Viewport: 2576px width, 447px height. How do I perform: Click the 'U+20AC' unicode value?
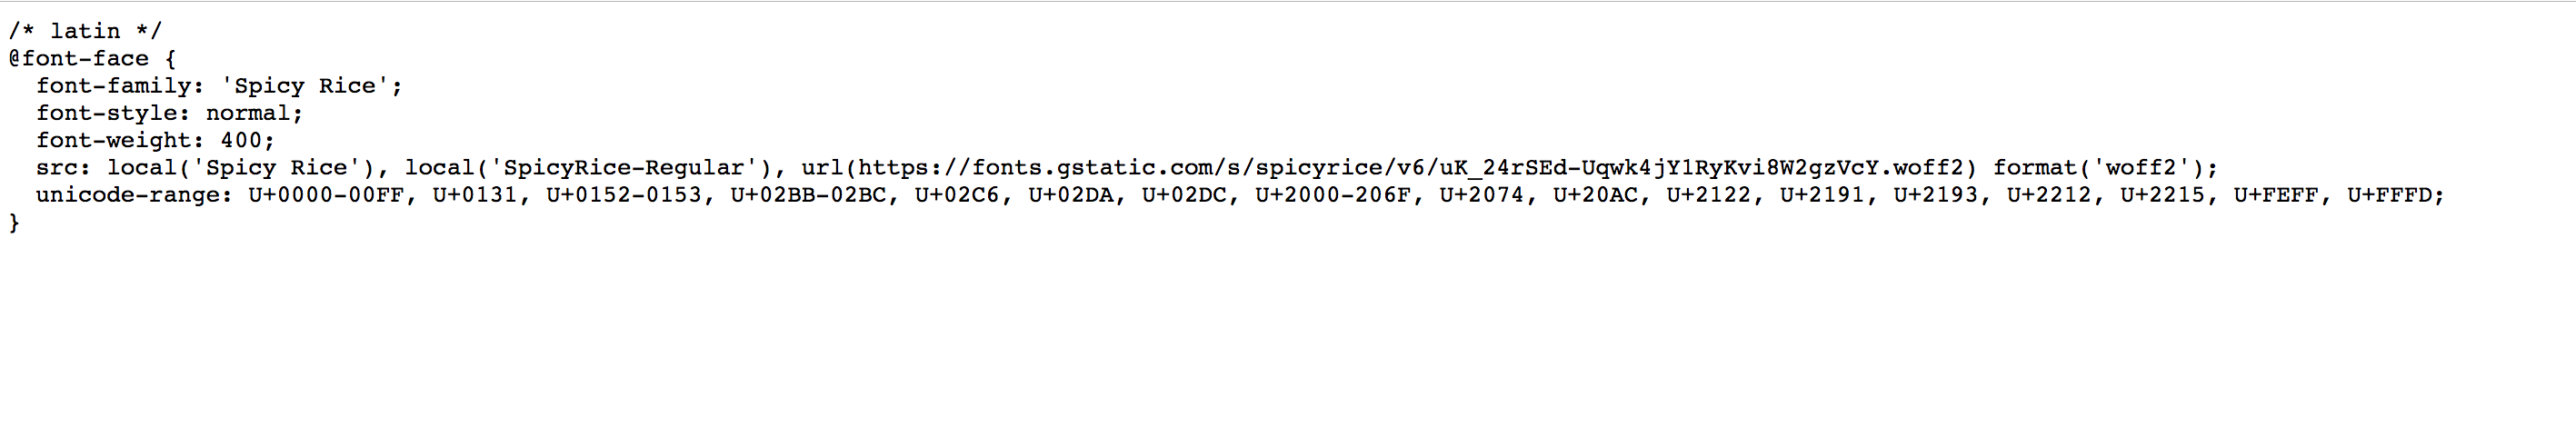(x=1594, y=195)
